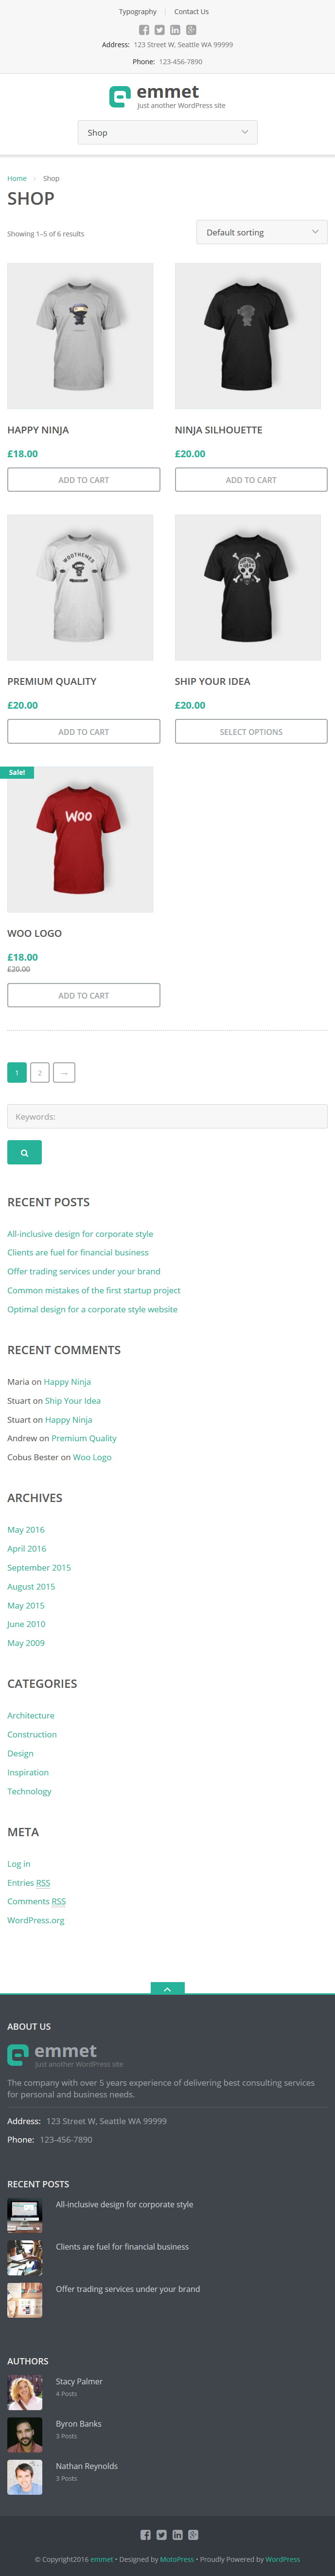Click the next page arrow in pagination
This screenshot has width=335, height=2576.
click(x=64, y=1072)
